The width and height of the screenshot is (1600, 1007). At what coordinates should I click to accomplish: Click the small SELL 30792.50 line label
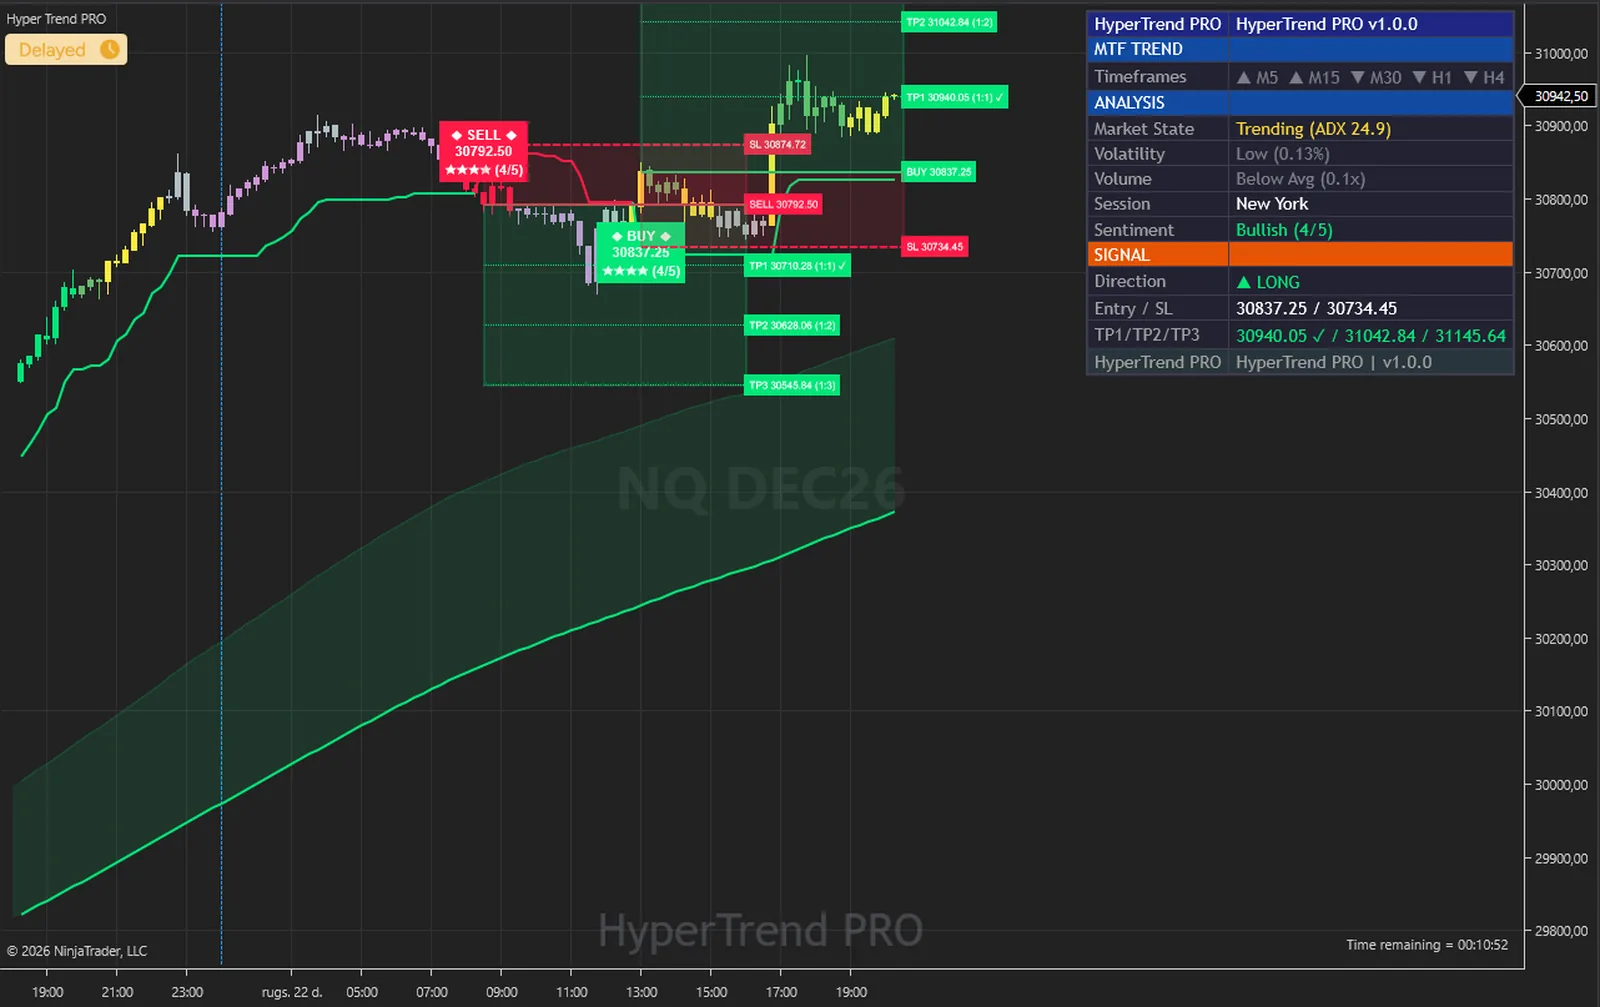(x=784, y=204)
